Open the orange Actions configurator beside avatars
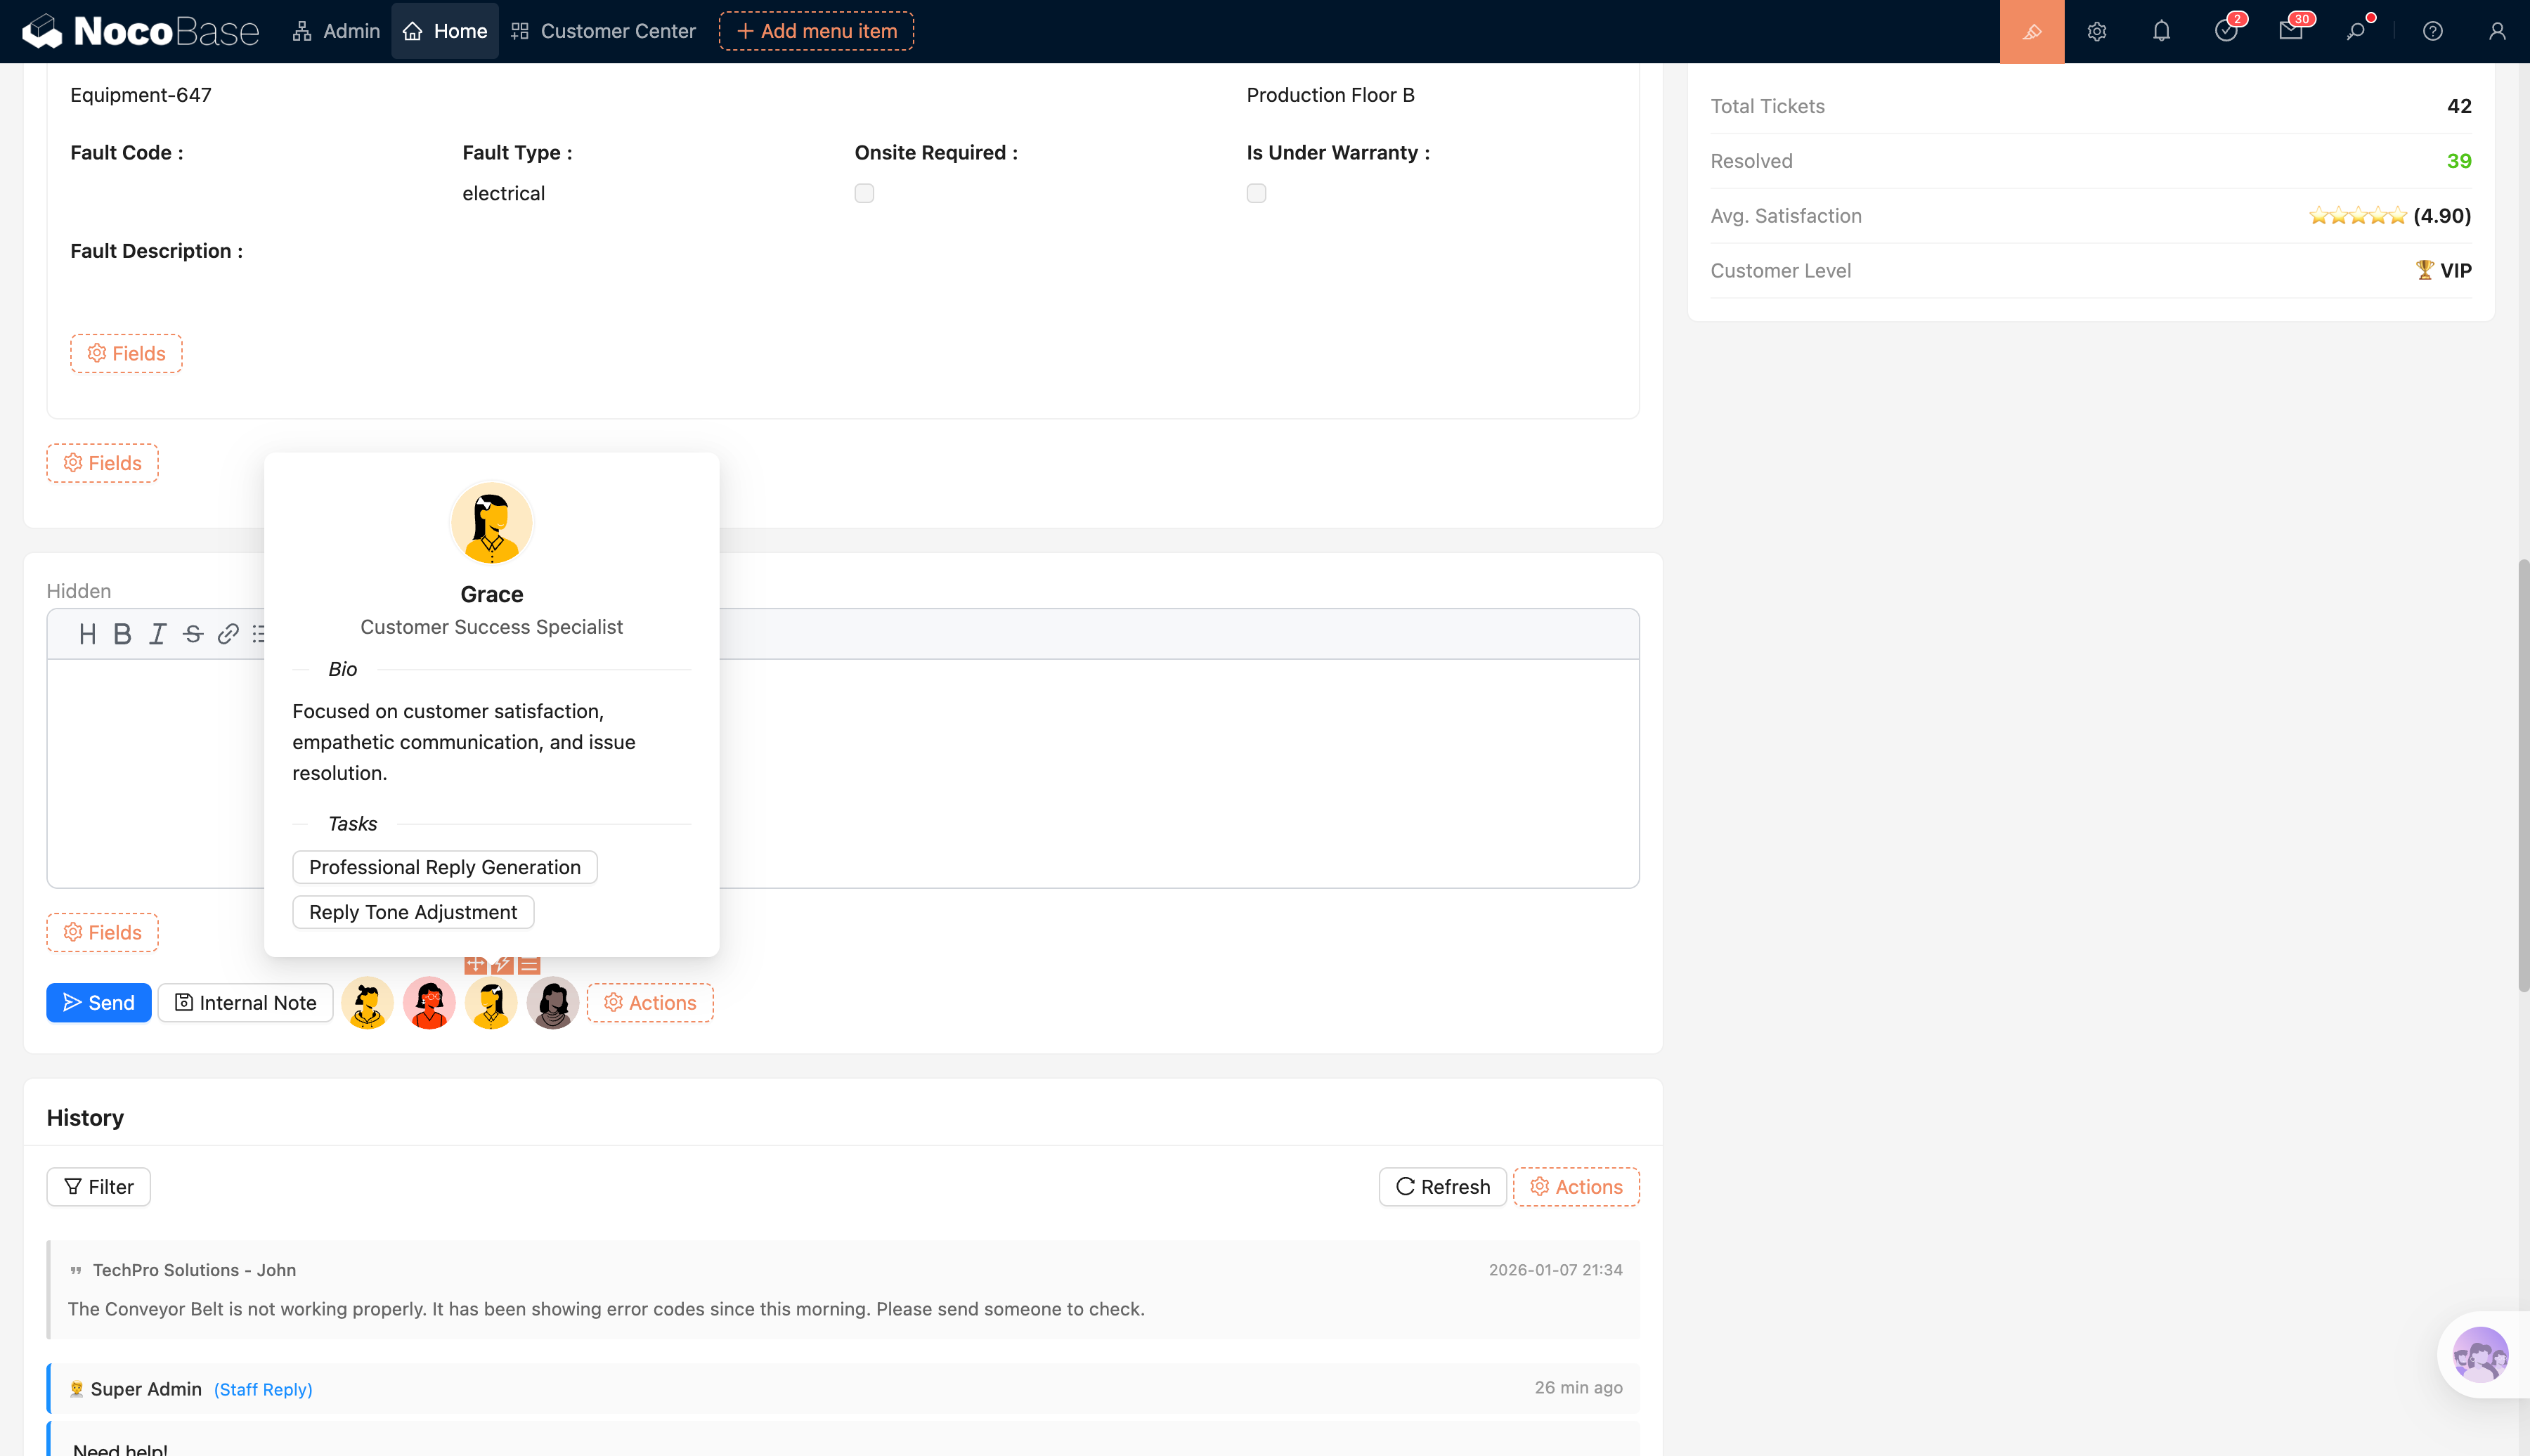This screenshot has height=1456, width=2530. (650, 1002)
